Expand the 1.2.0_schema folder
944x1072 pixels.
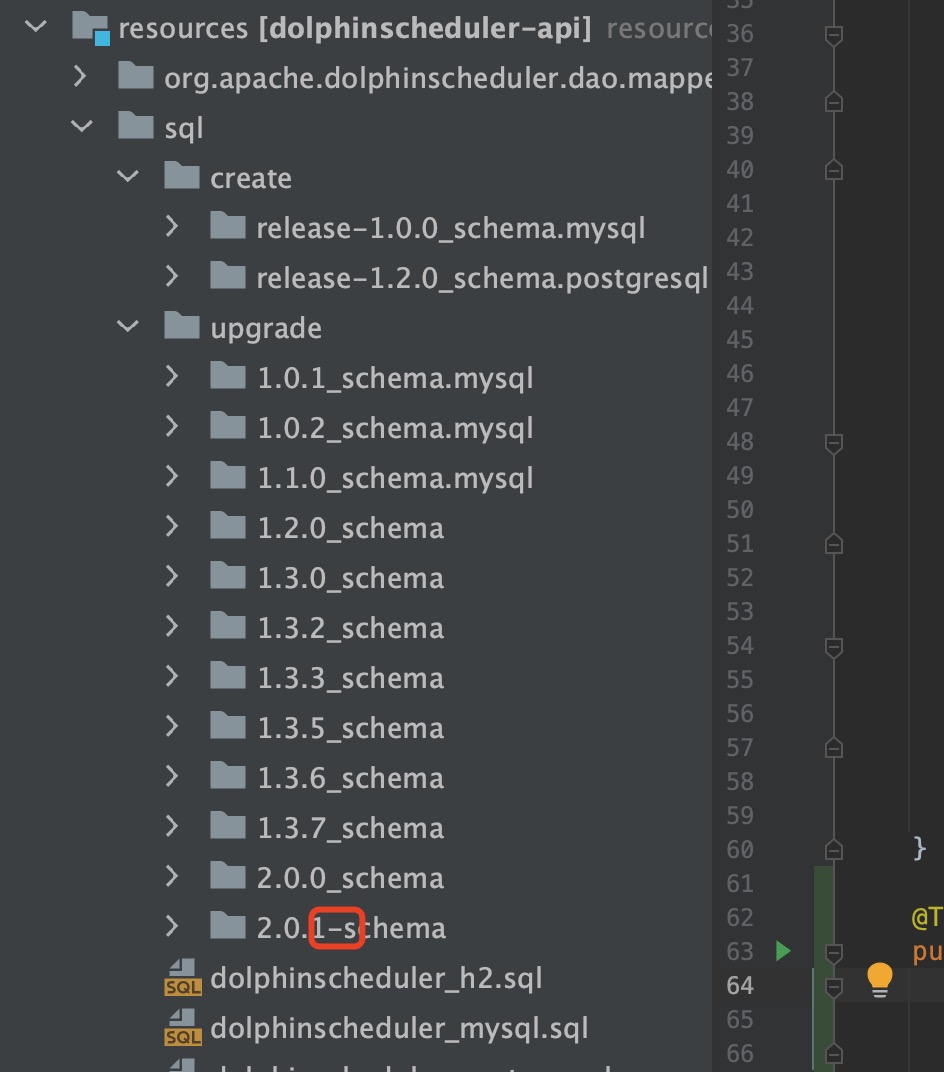(x=172, y=526)
